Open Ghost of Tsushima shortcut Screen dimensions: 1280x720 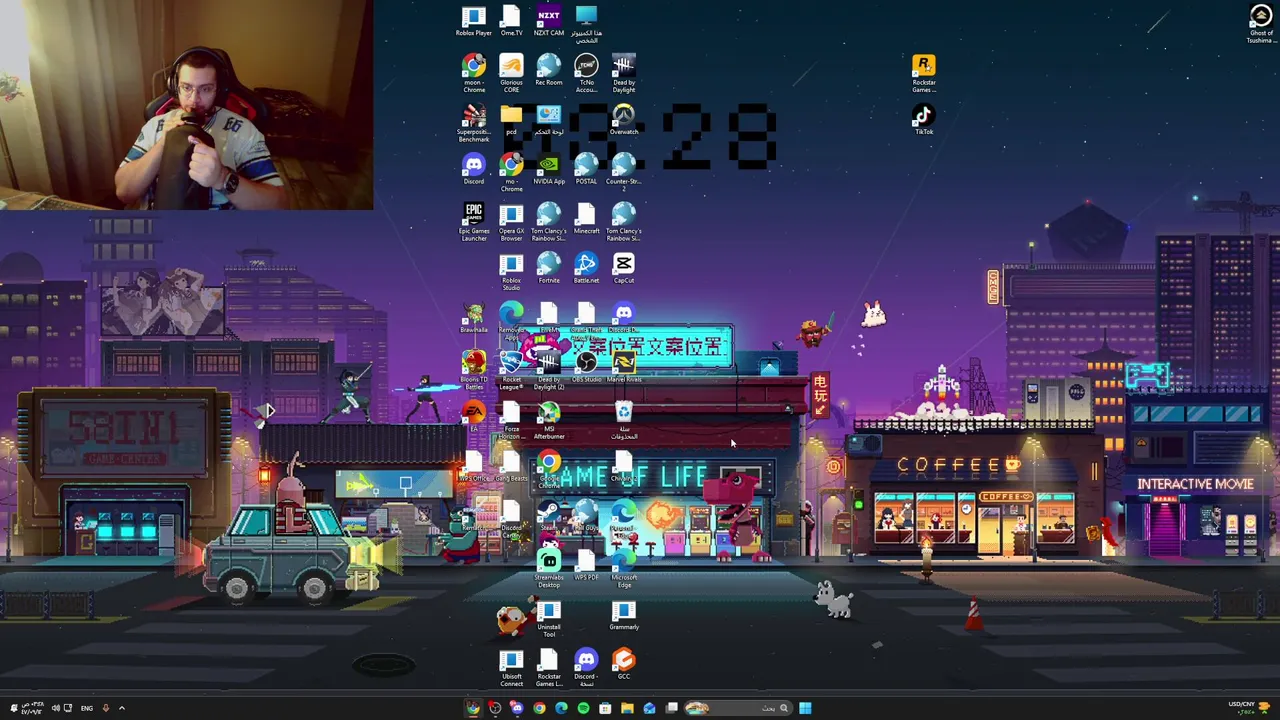click(x=1261, y=24)
